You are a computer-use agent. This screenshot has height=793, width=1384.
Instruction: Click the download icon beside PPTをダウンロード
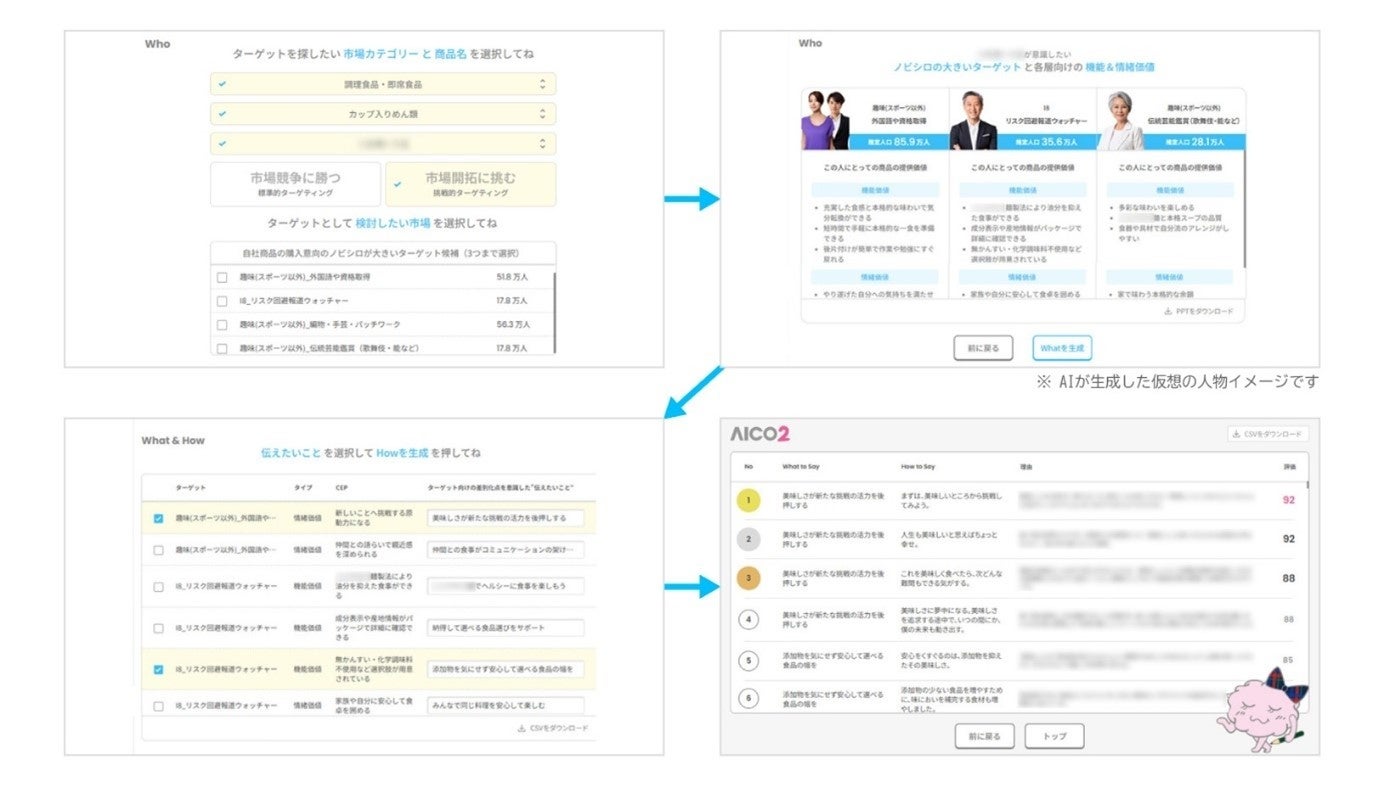[x=1168, y=311]
